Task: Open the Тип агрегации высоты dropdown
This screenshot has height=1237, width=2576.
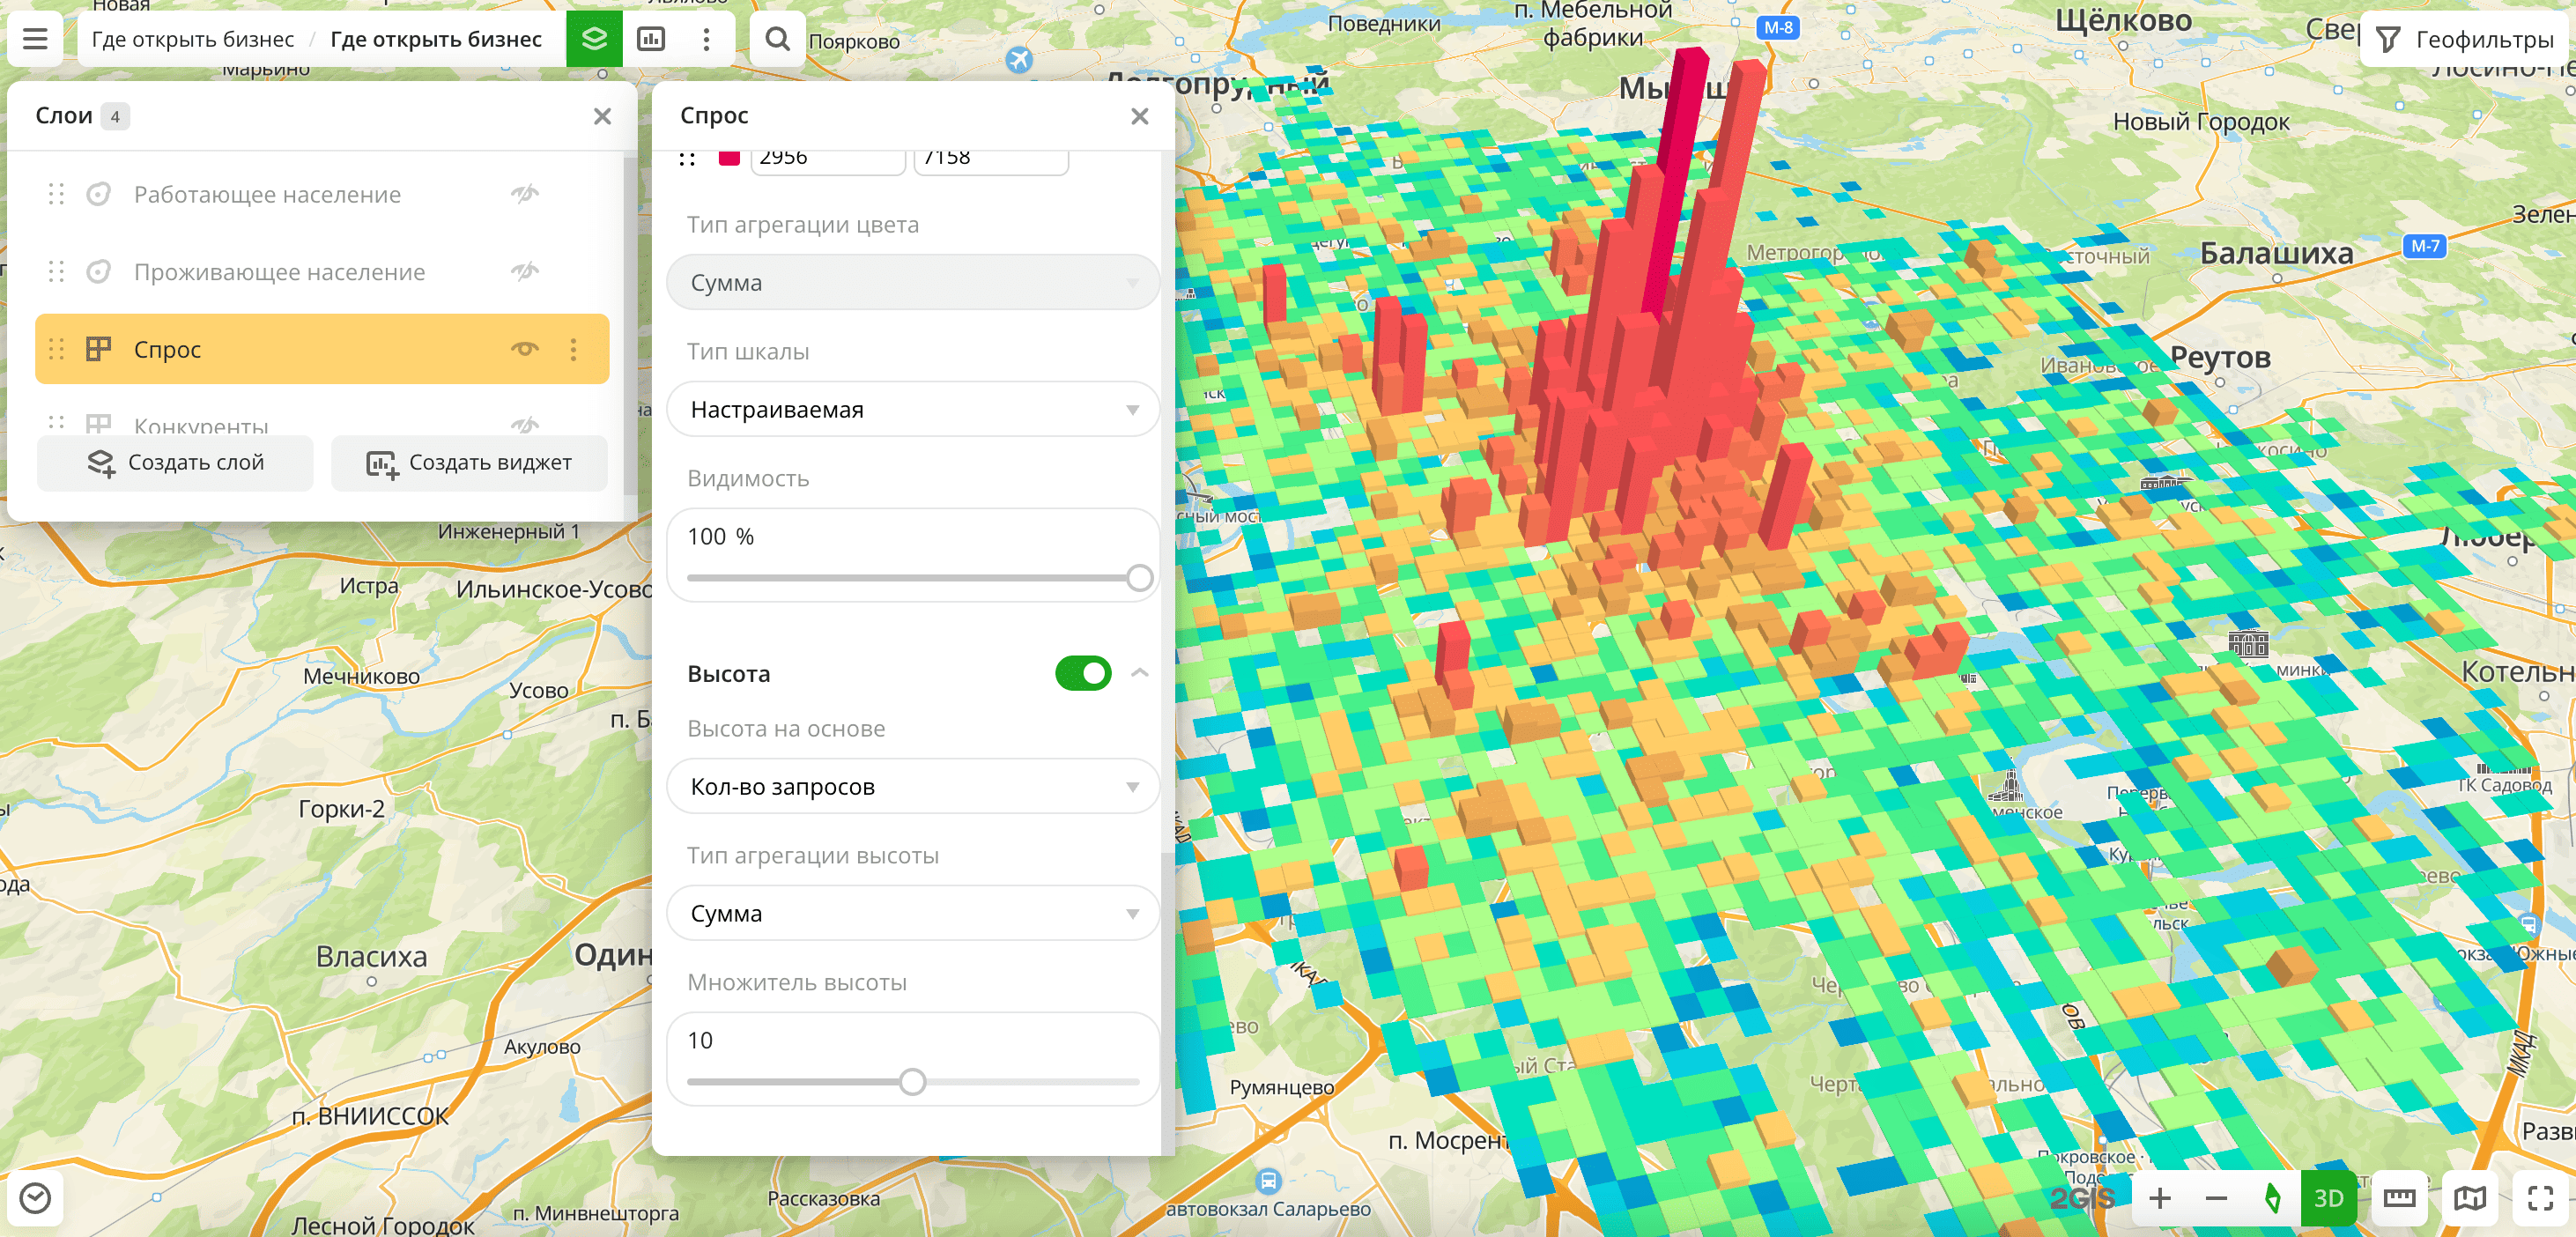Action: tap(912, 913)
